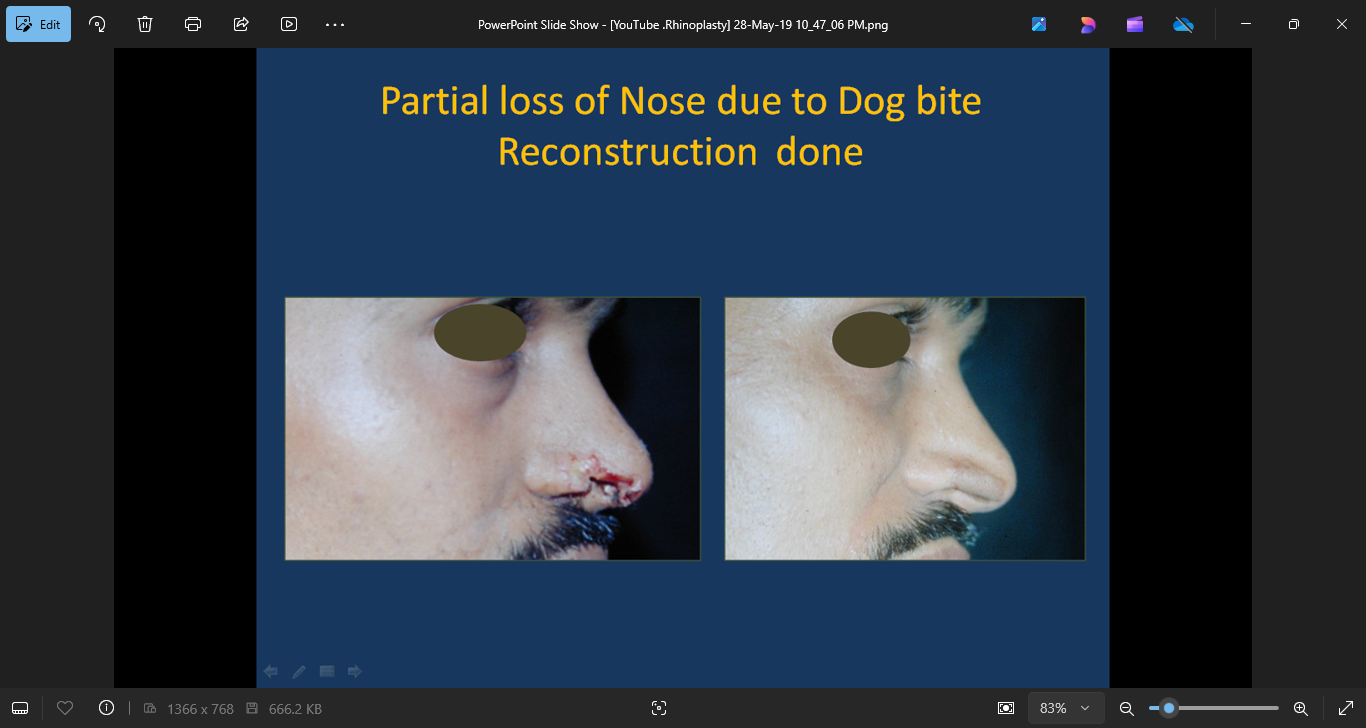Rotate the image using the rotate icon

click(x=97, y=24)
